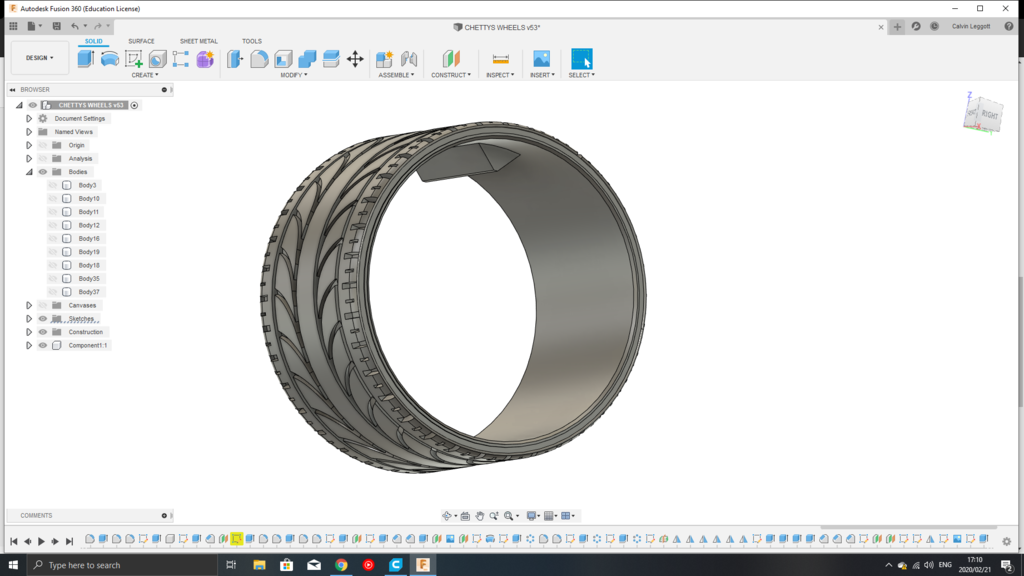Click the Orbit tool at screen bottom
This screenshot has width=1024, height=576.
pyautogui.click(x=447, y=515)
